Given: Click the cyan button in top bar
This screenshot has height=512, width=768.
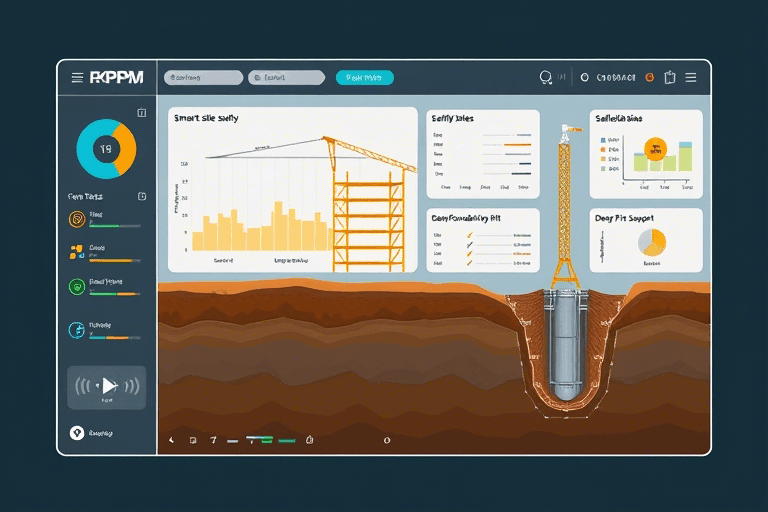Looking at the screenshot, I should coord(364,77).
